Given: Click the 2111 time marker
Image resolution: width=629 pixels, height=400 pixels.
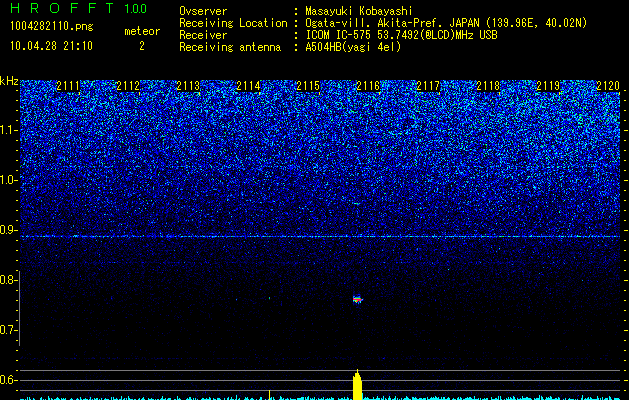Looking at the screenshot, I should [68, 86].
